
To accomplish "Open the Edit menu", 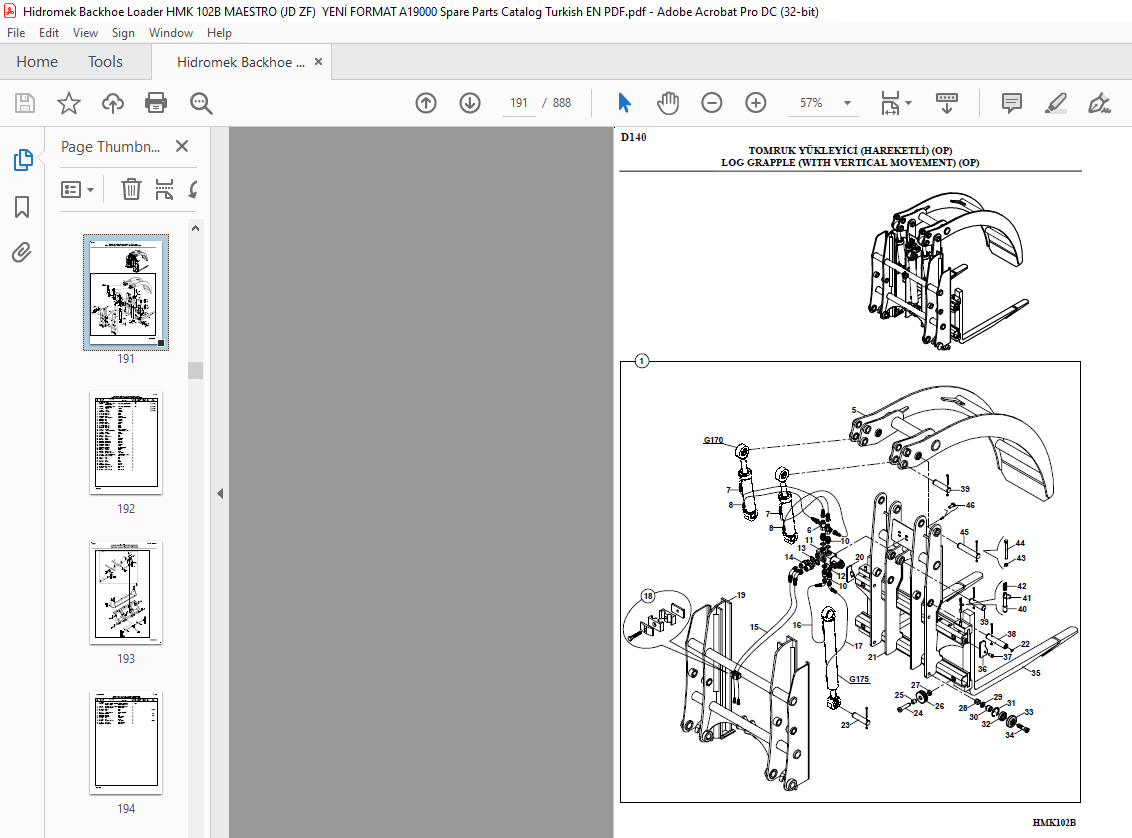I will coord(49,32).
